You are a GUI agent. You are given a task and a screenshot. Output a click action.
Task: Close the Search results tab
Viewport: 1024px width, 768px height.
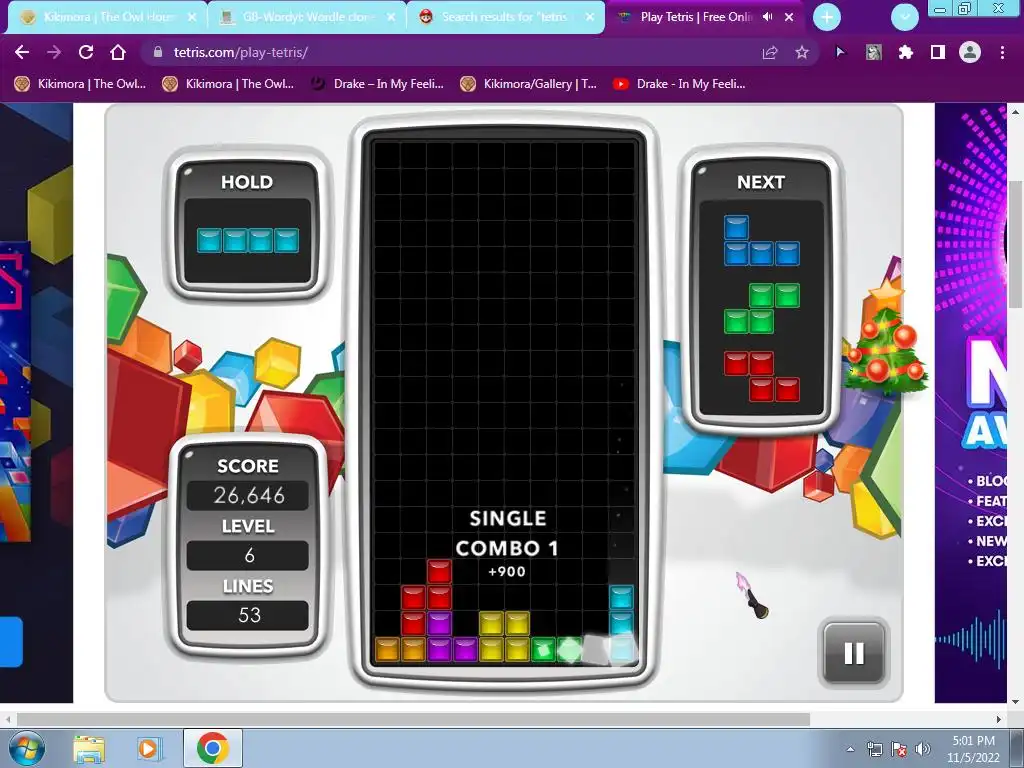tap(590, 17)
